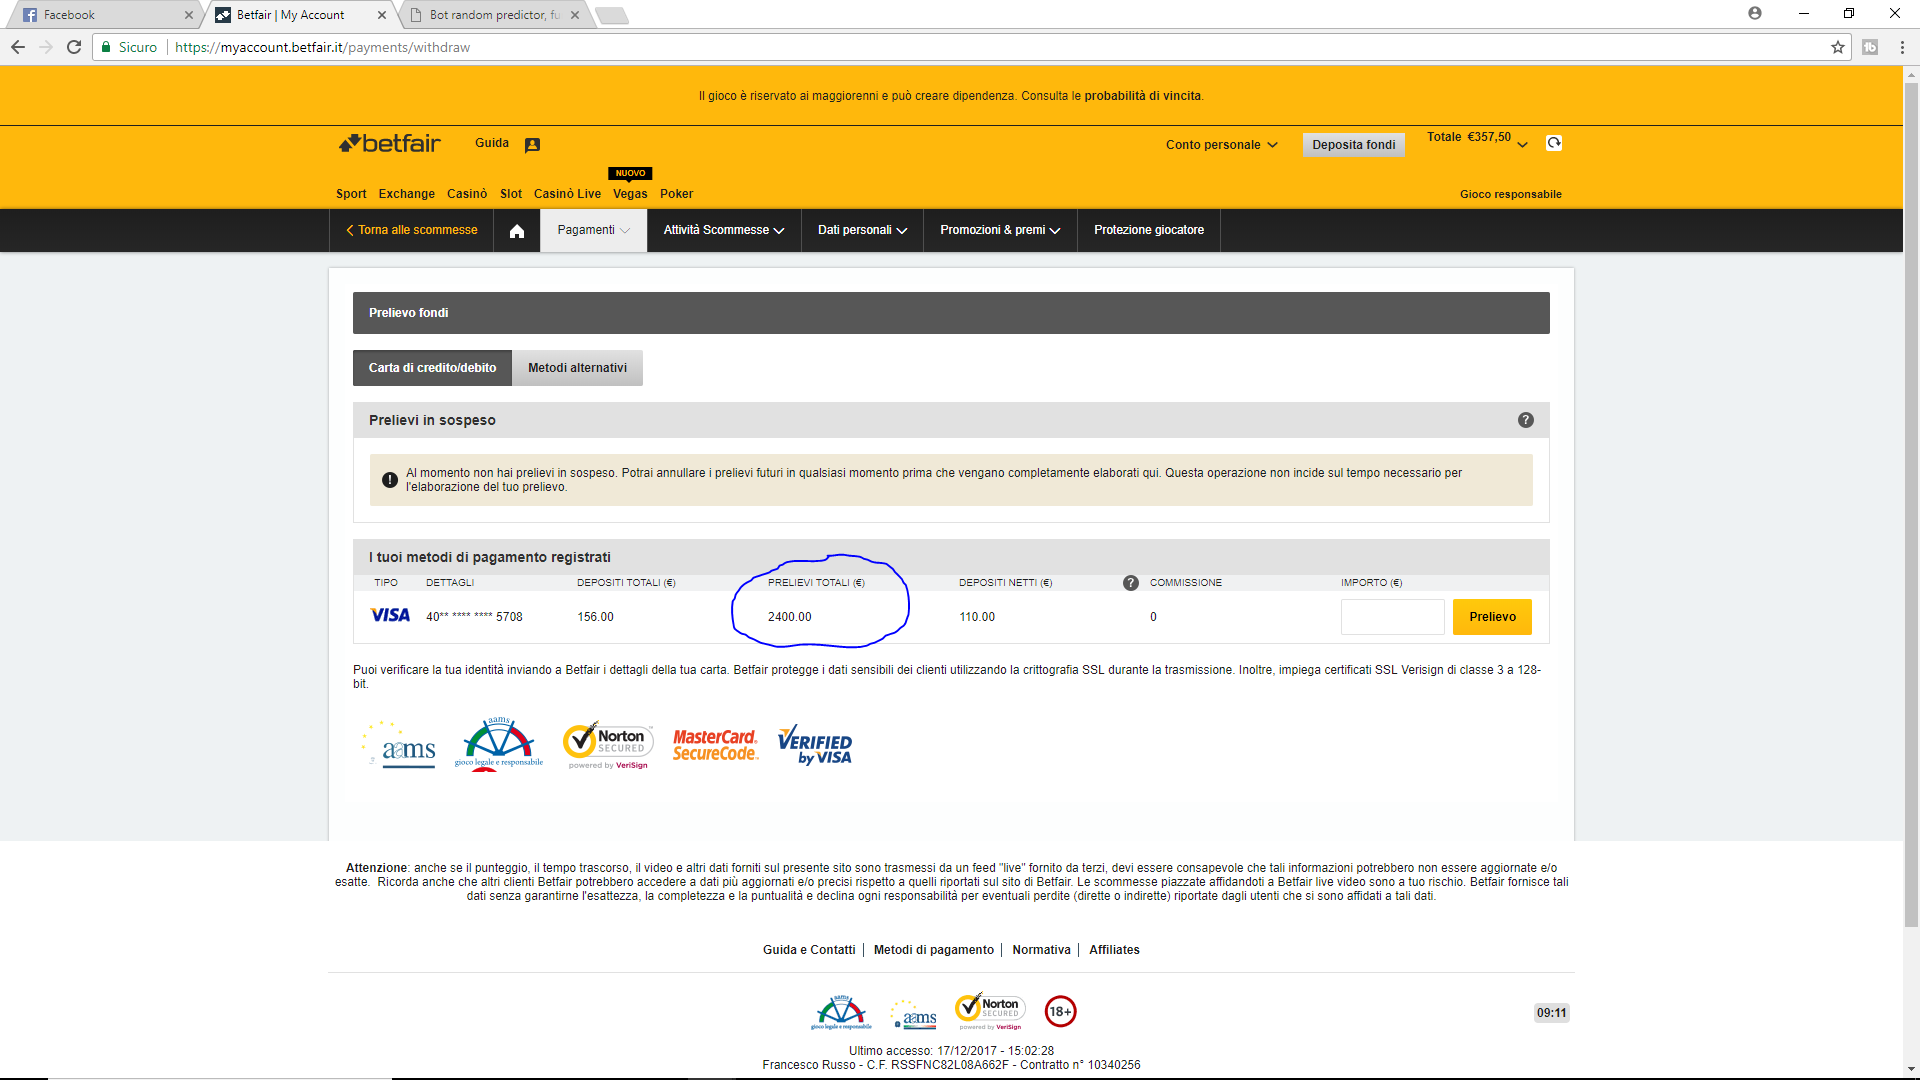Go back with the browser back arrow
Image resolution: width=1920 pixels, height=1080 pixels.
point(18,47)
